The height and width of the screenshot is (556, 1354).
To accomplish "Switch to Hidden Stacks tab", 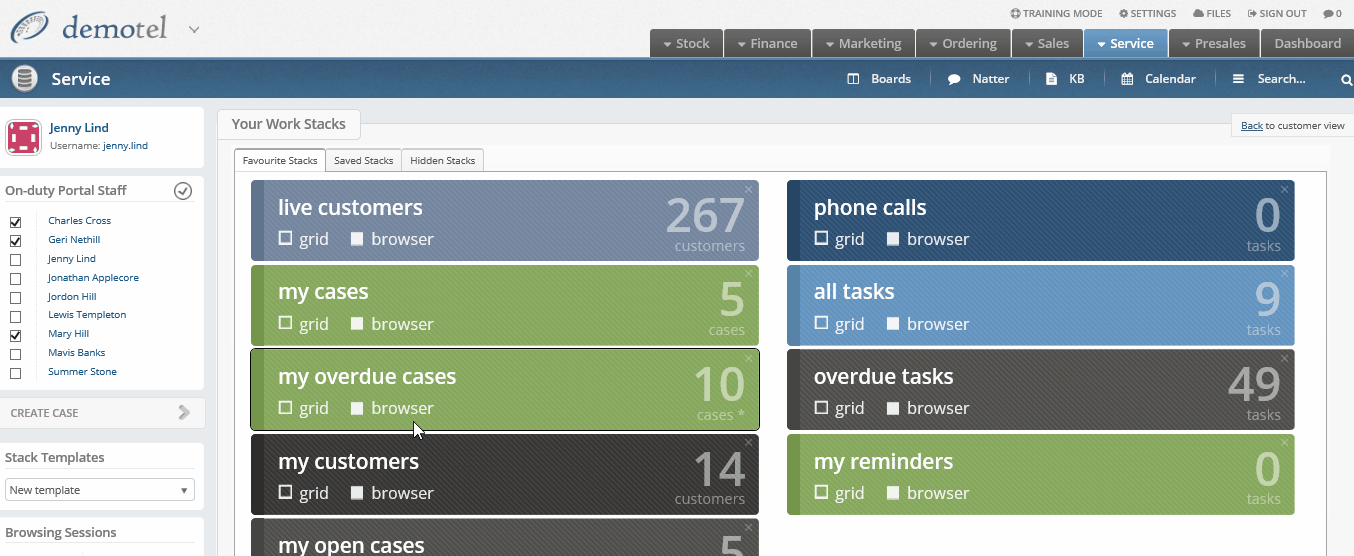I will pyautogui.click(x=443, y=160).
